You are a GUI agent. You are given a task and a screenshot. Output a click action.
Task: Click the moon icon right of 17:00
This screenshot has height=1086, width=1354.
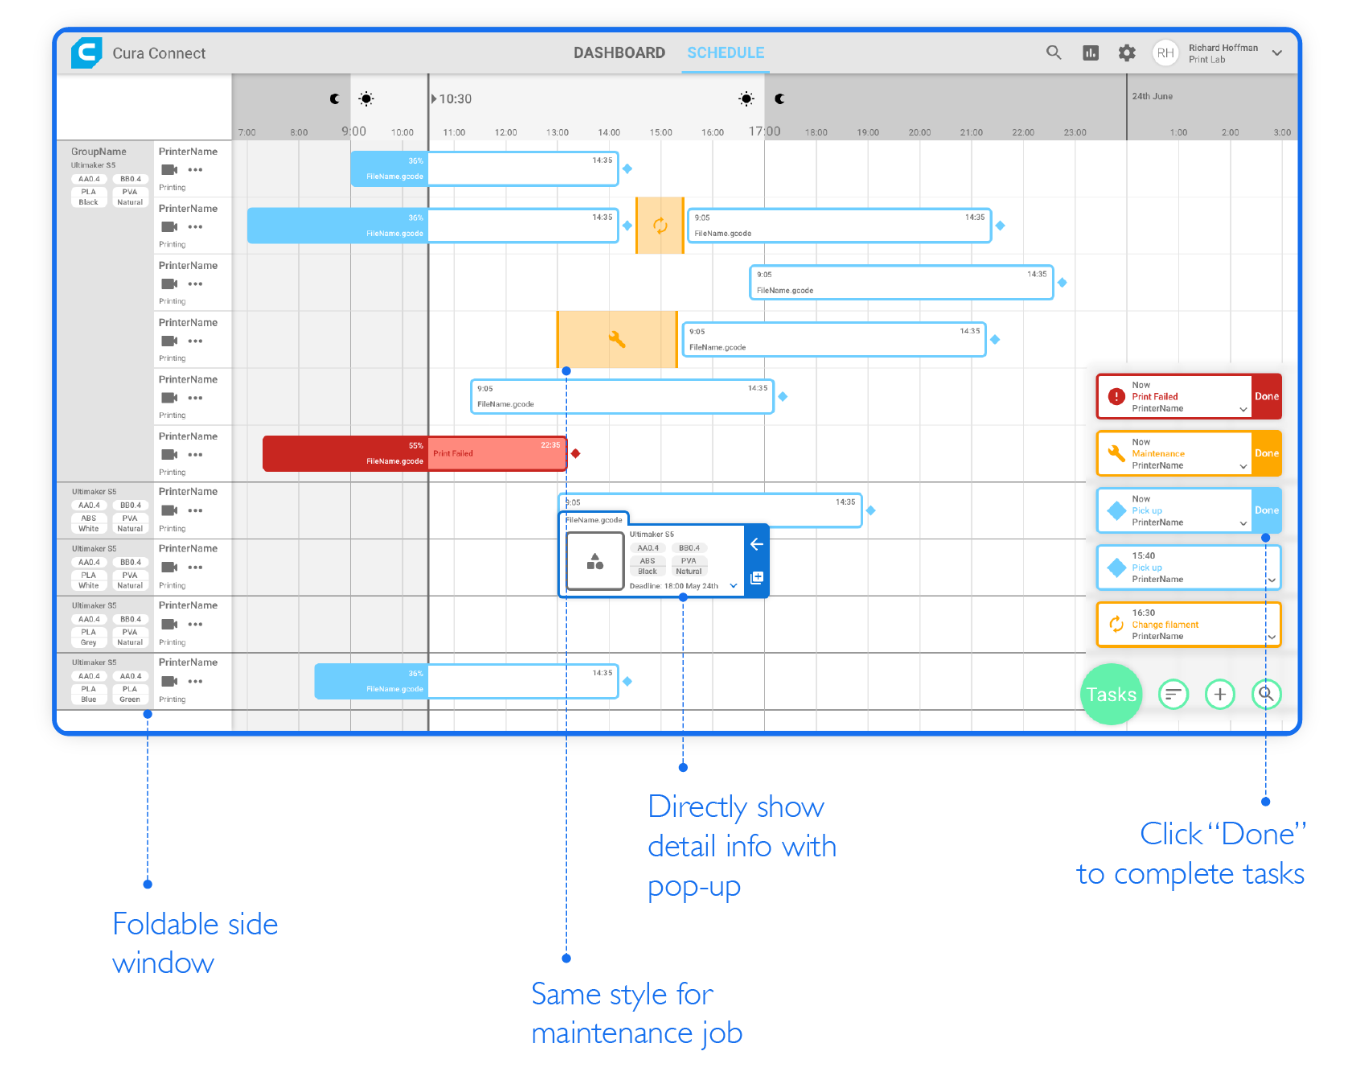(x=779, y=99)
